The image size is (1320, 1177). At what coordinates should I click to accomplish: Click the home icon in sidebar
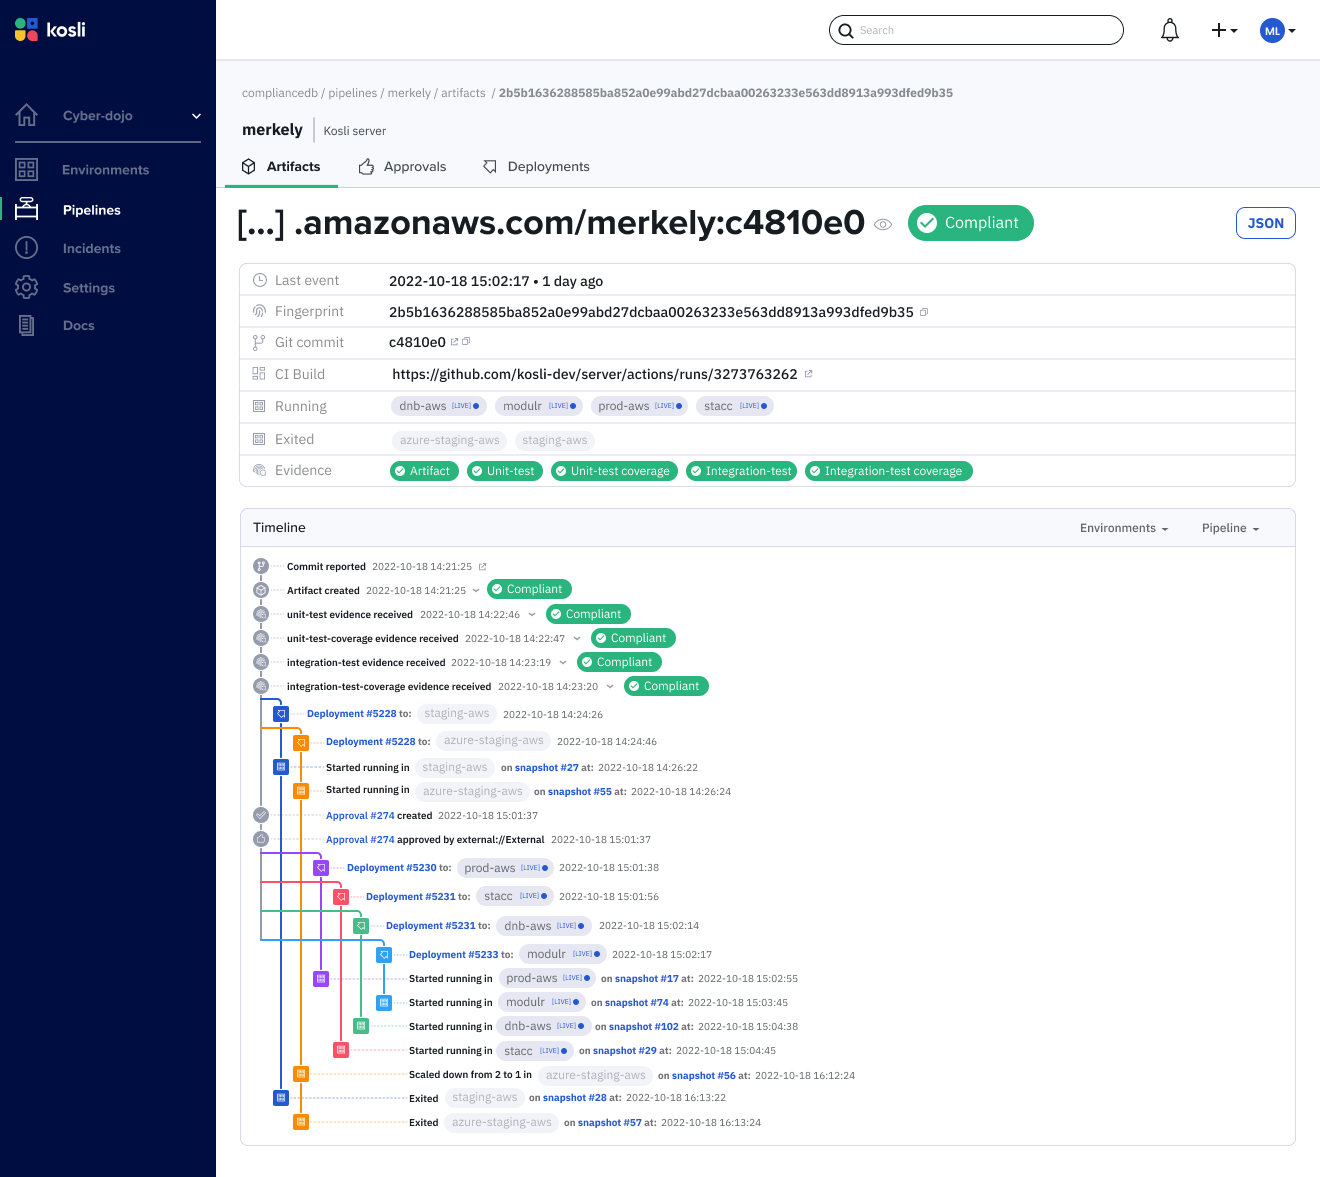(x=27, y=115)
